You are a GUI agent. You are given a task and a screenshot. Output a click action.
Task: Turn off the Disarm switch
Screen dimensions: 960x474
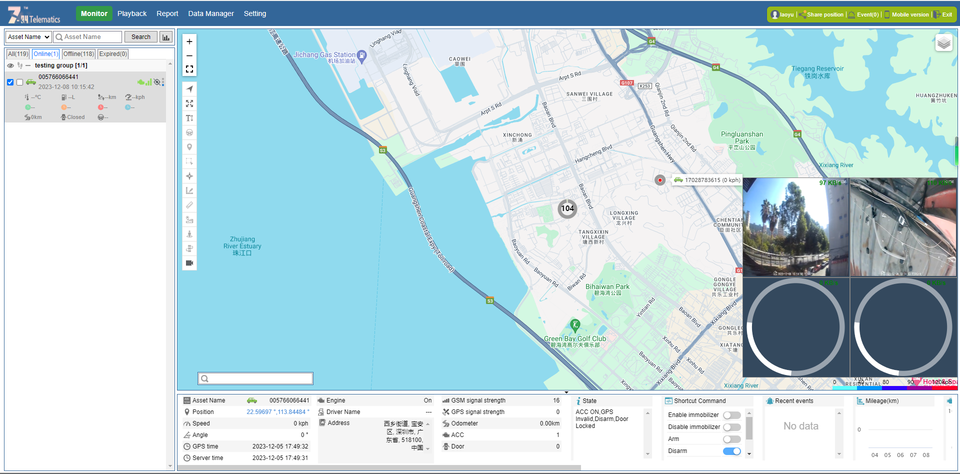(732, 451)
